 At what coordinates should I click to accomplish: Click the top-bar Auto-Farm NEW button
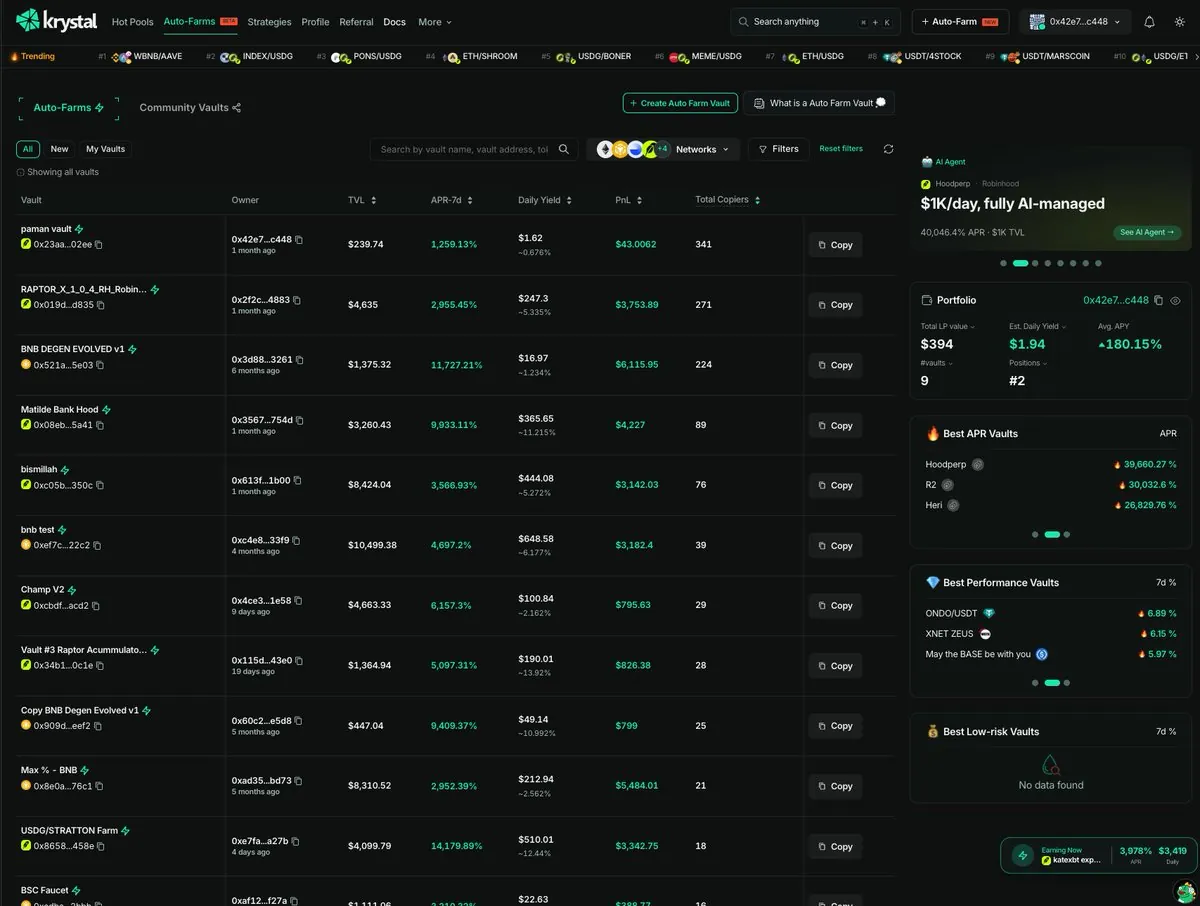962,22
